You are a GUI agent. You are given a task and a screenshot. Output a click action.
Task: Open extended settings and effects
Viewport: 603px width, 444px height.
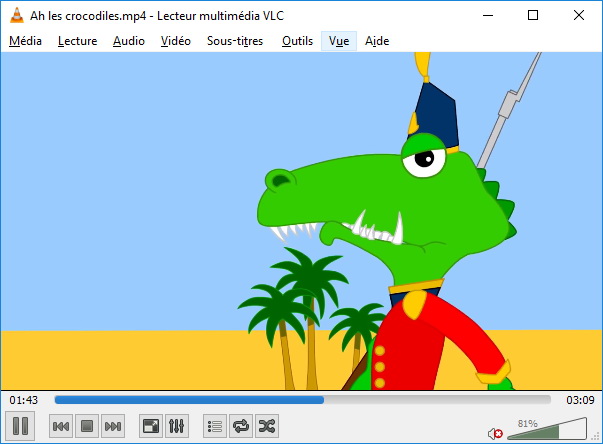[177, 426]
